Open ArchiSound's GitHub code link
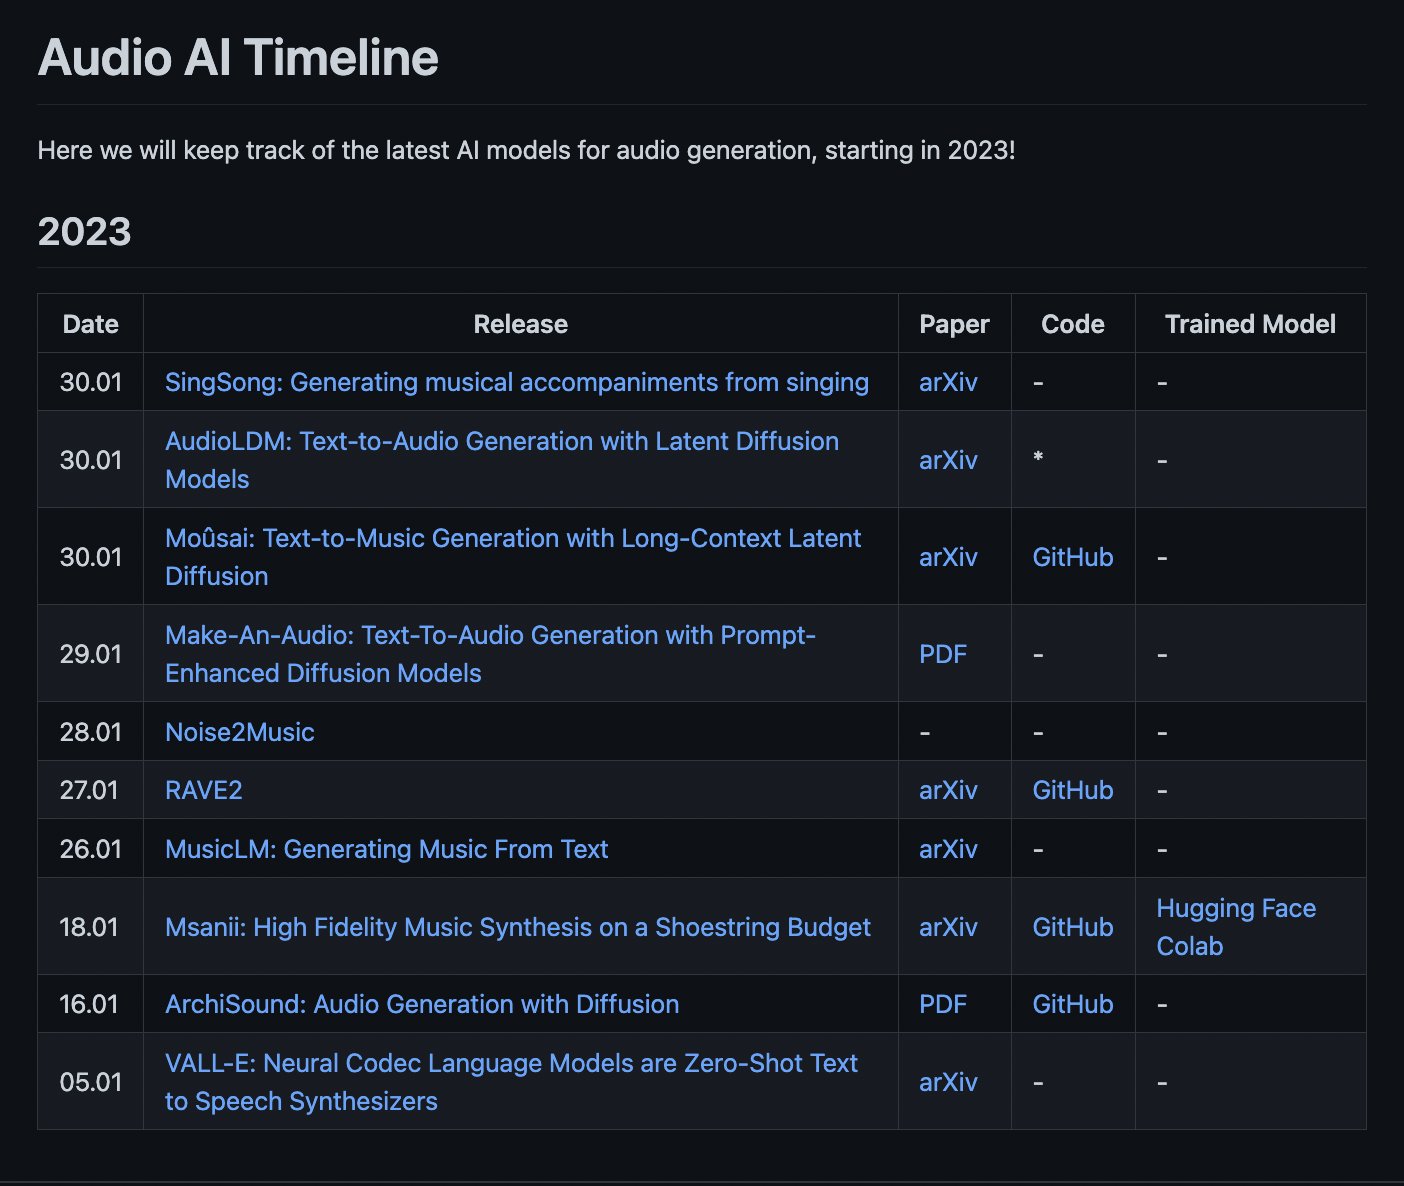This screenshot has height=1186, width=1404. pyautogui.click(x=1071, y=1004)
